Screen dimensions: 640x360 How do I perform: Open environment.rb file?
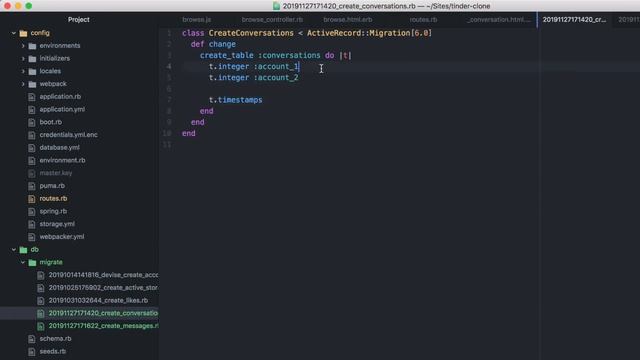click(x=62, y=160)
